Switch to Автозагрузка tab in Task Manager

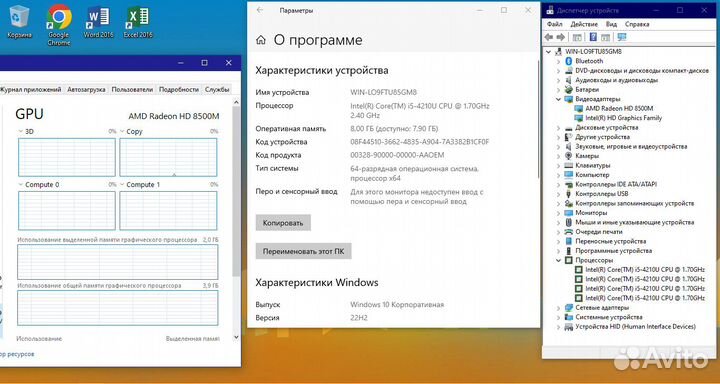coord(86,90)
